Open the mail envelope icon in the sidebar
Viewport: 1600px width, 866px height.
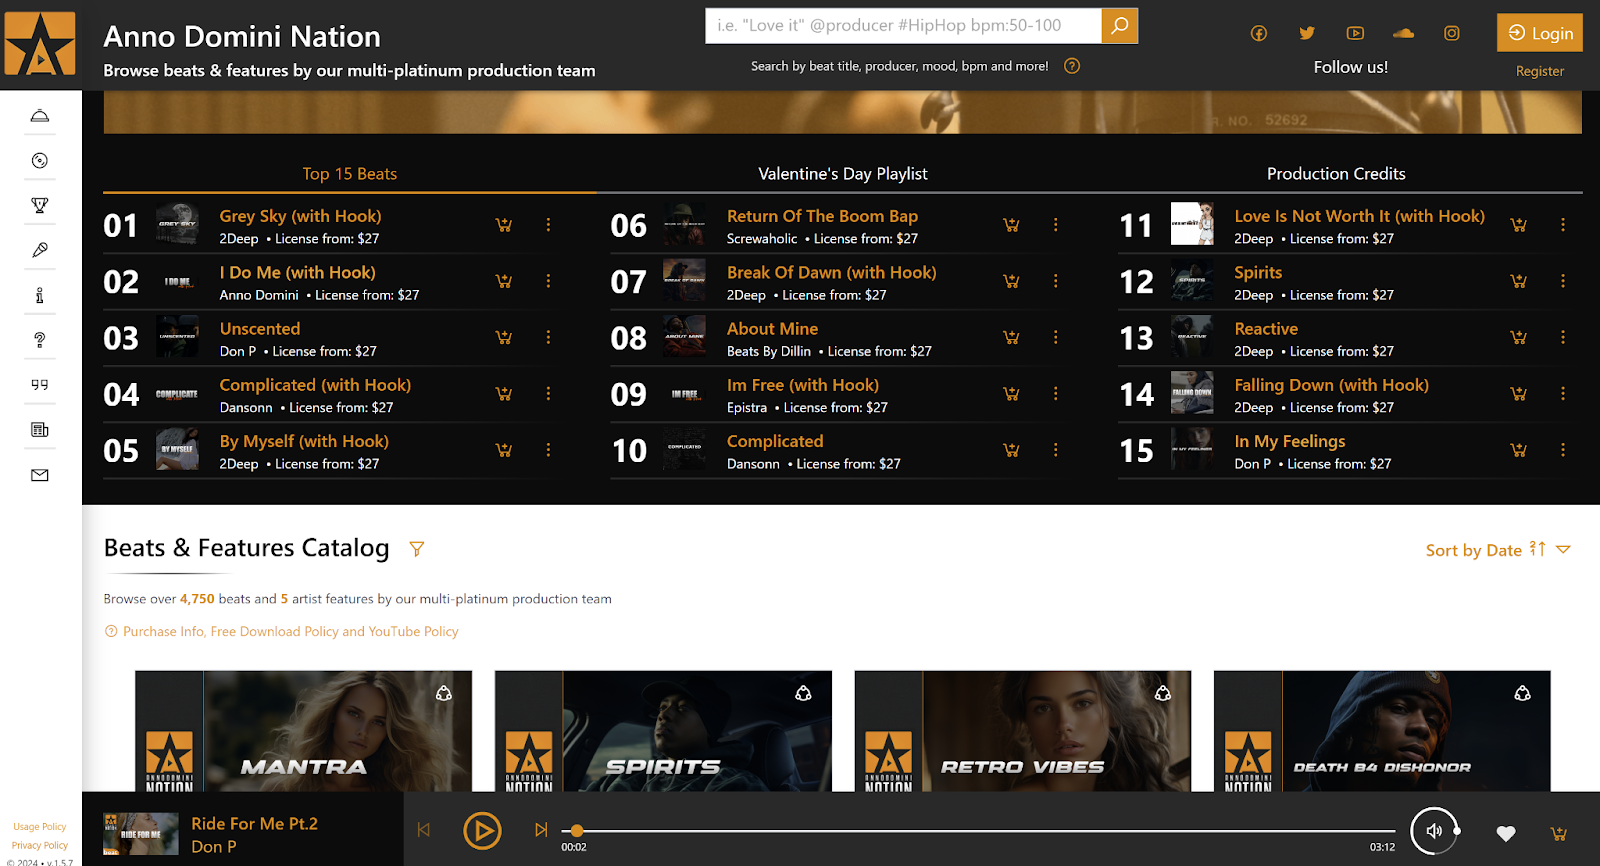click(x=40, y=475)
